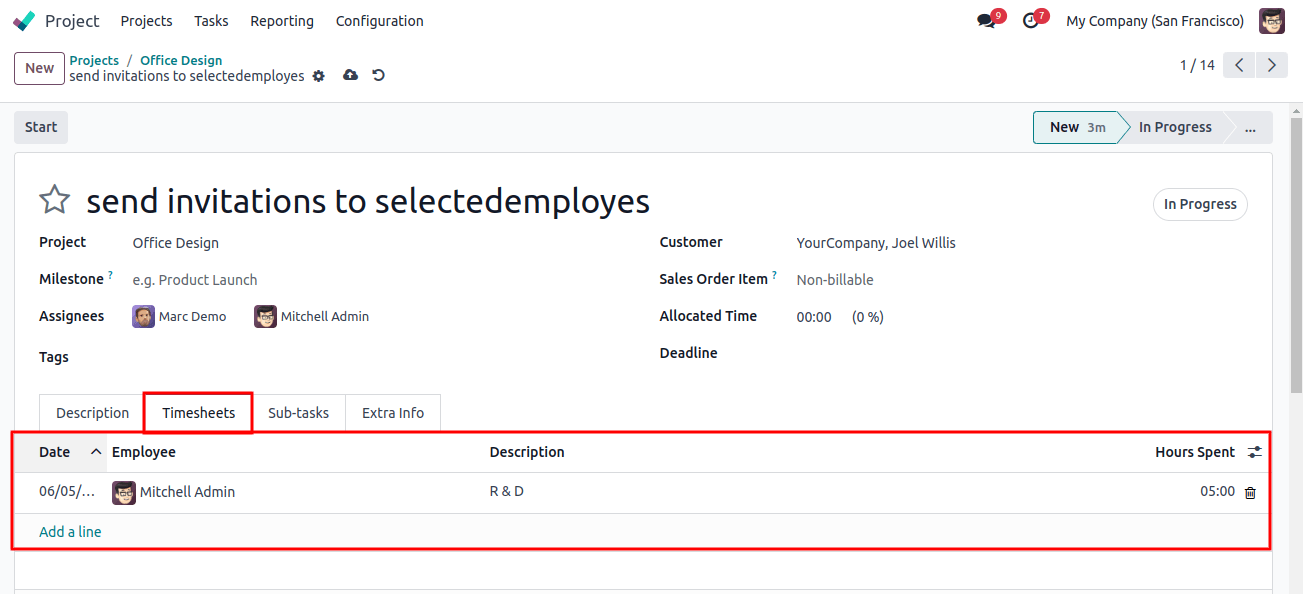Image resolution: width=1303 pixels, height=594 pixels.
Task: Click the In Progress state badge
Action: [1200, 204]
